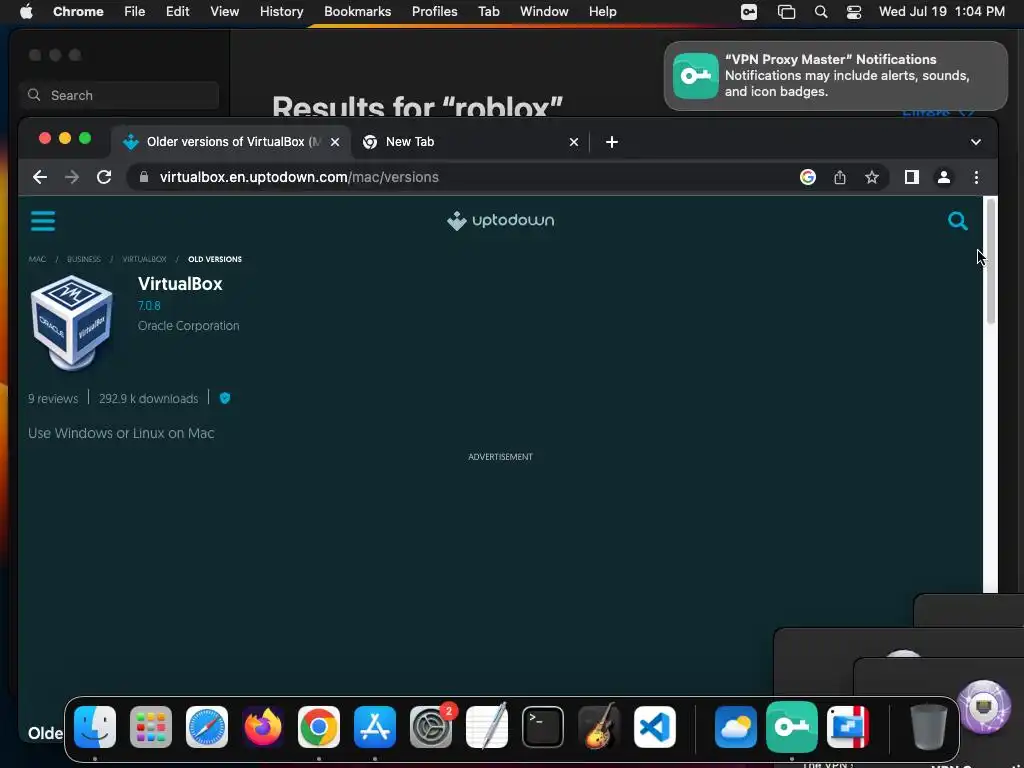Click BUSINESS in the breadcrumb
The image size is (1024, 768).
pyautogui.click(x=84, y=259)
